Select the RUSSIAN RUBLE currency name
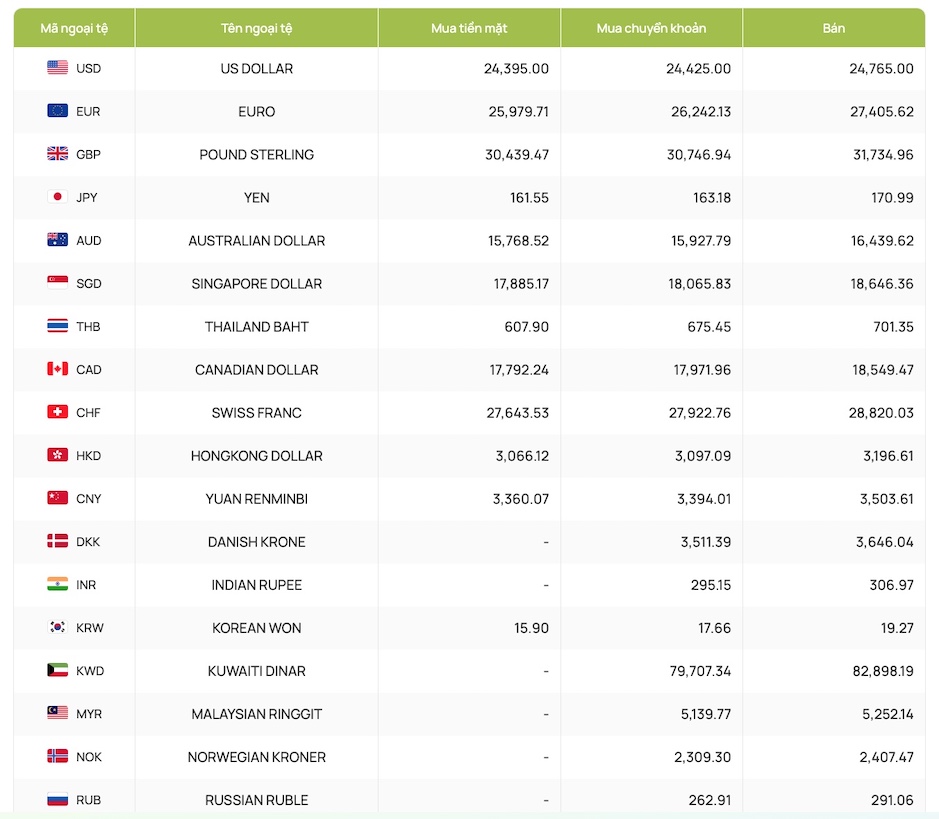The width and height of the screenshot is (939, 819). click(257, 799)
